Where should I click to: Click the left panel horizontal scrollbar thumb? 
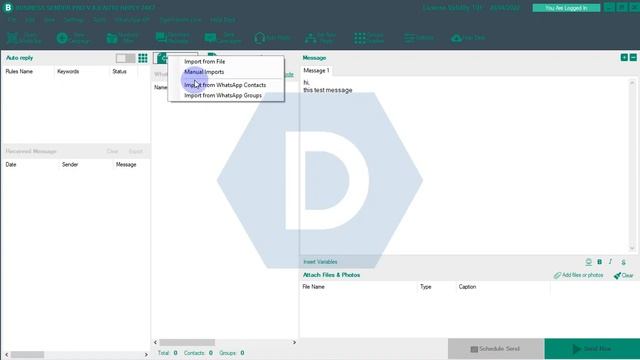(x=27, y=355)
